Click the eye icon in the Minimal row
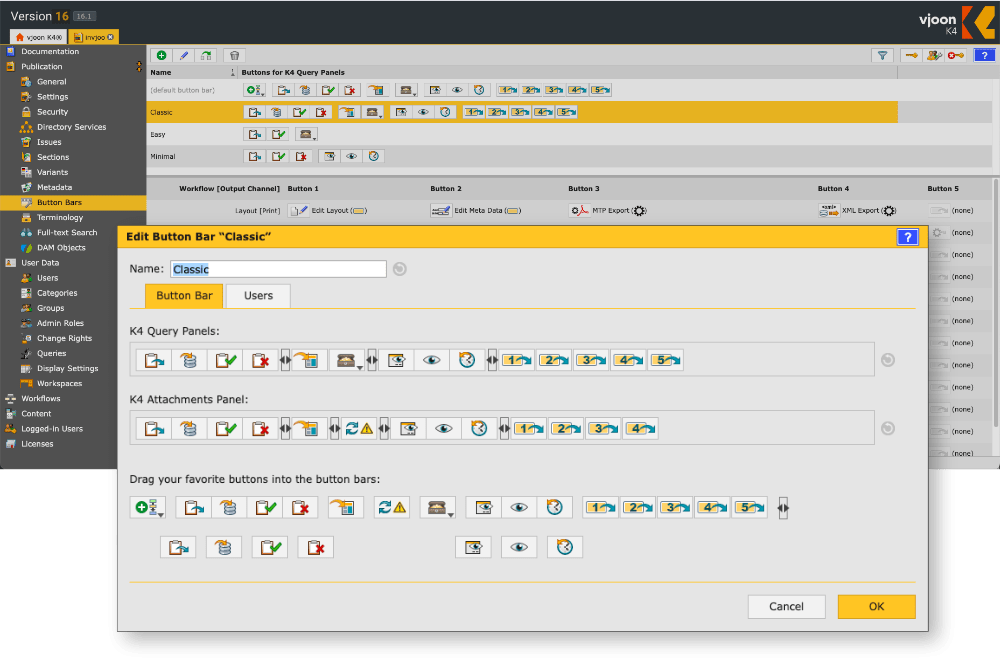Screen dimensions: 1000x667 (x=351, y=156)
